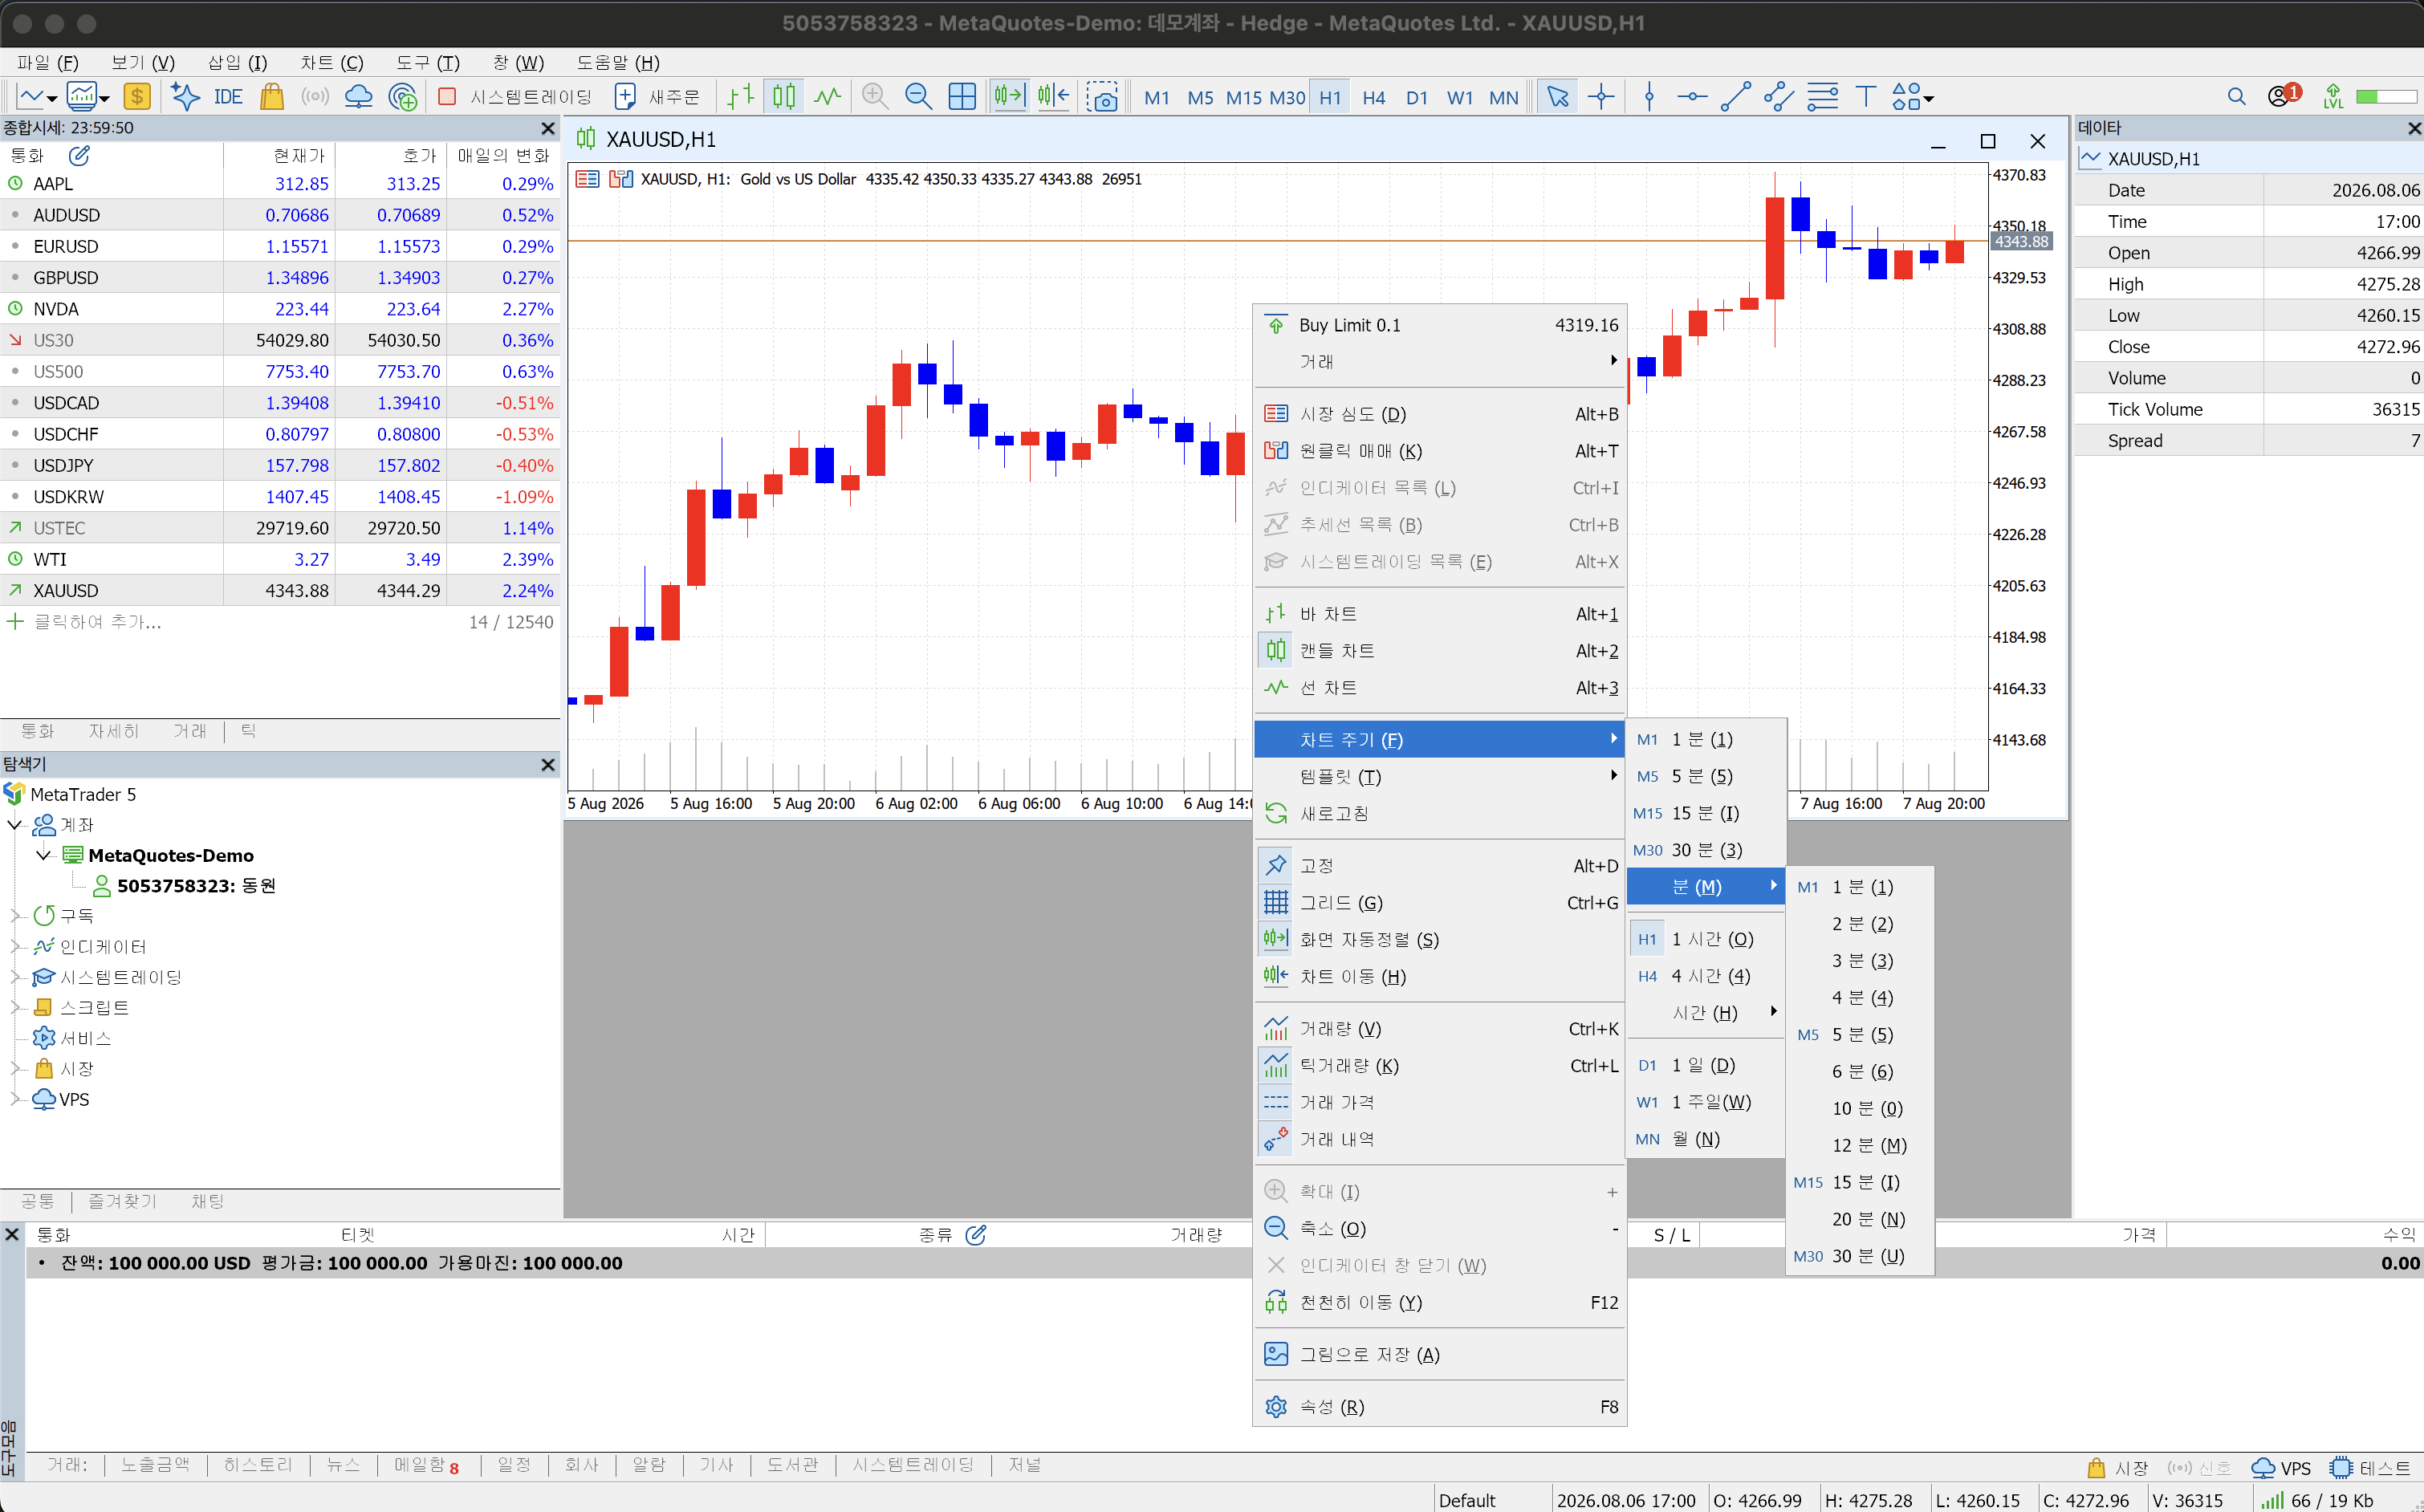The width and height of the screenshot is (2424, 1512).
Task: Select the vertical line drawing tool
Action: click(x=1649, y=97)
